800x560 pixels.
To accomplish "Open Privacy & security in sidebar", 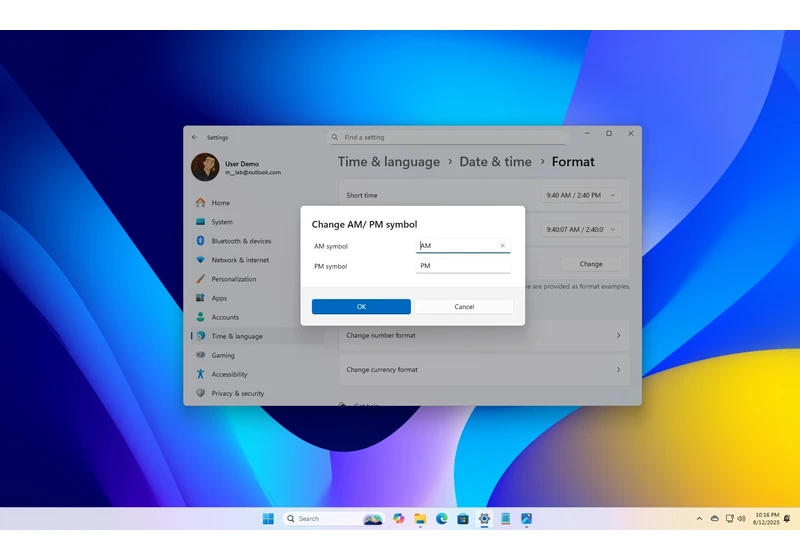I will click(257, 393).
